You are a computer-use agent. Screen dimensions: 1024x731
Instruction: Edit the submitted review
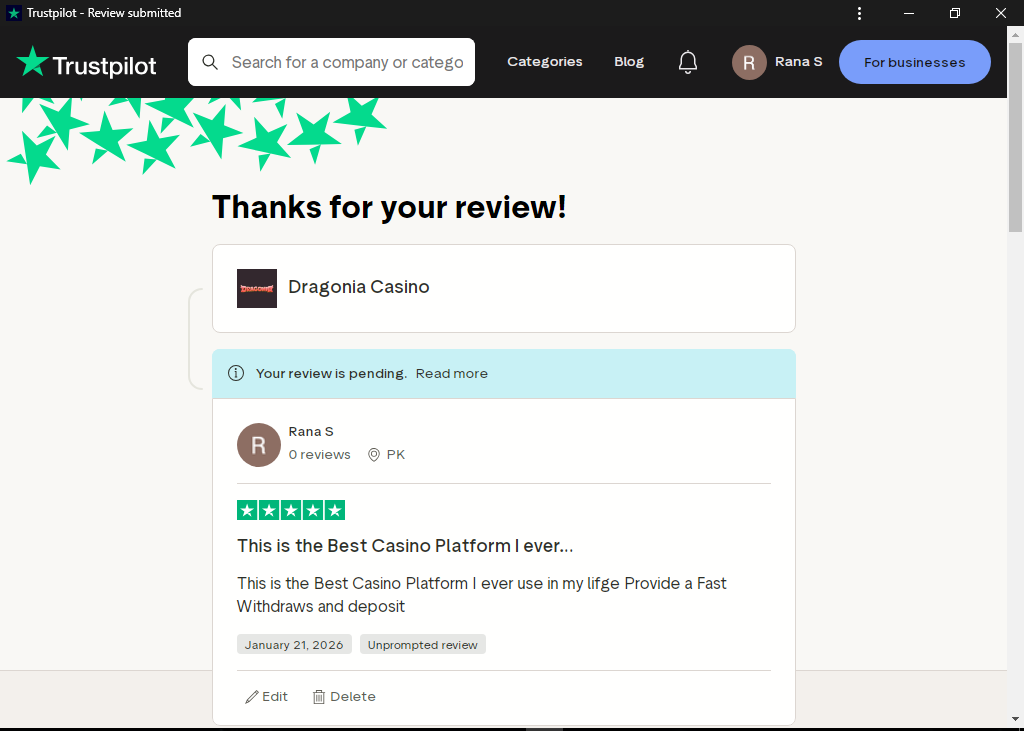pos(266,697)
